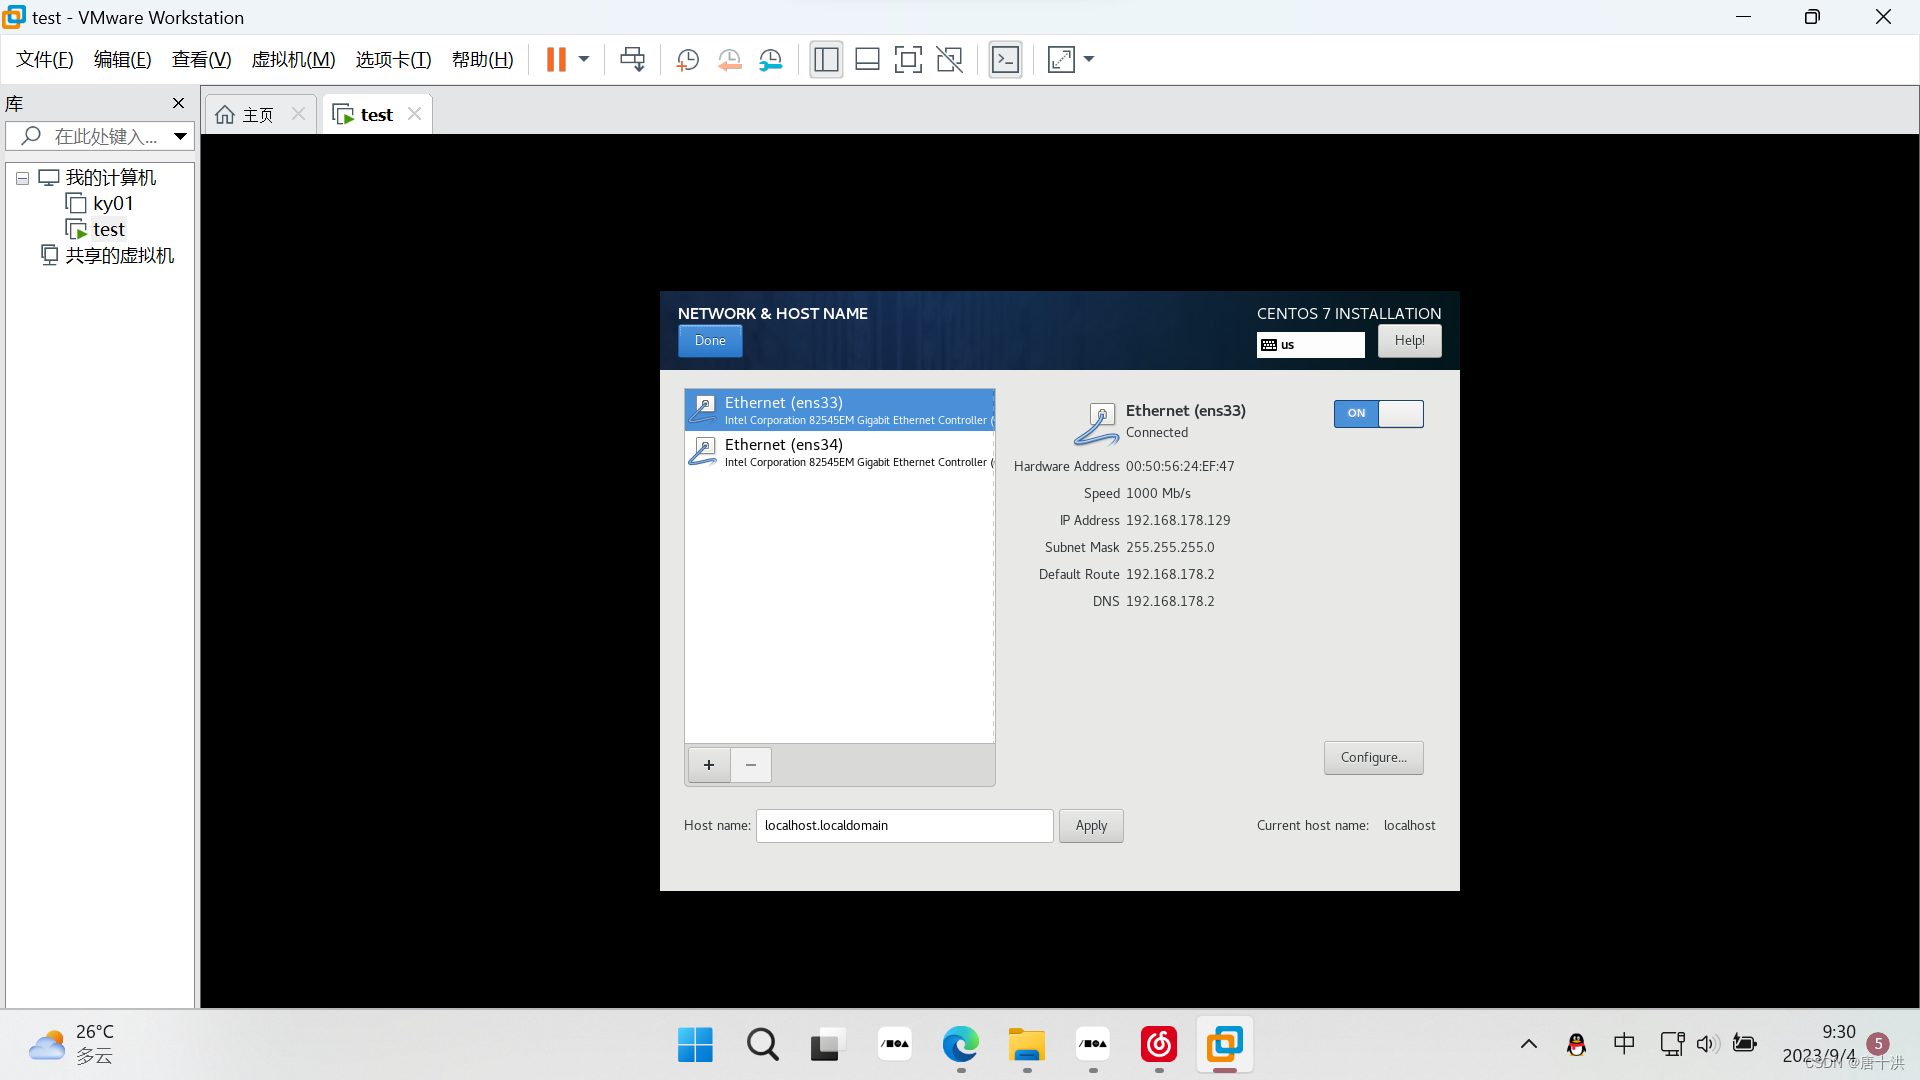Open the console view icon
Screen dimensions: 1920x1080
point(1005,60)
